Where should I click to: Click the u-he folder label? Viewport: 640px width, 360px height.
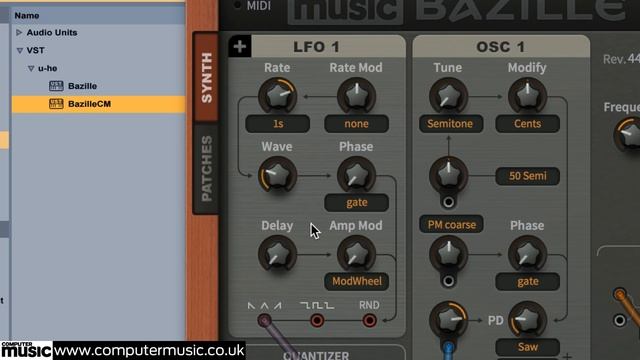click(x=47, y=68)
